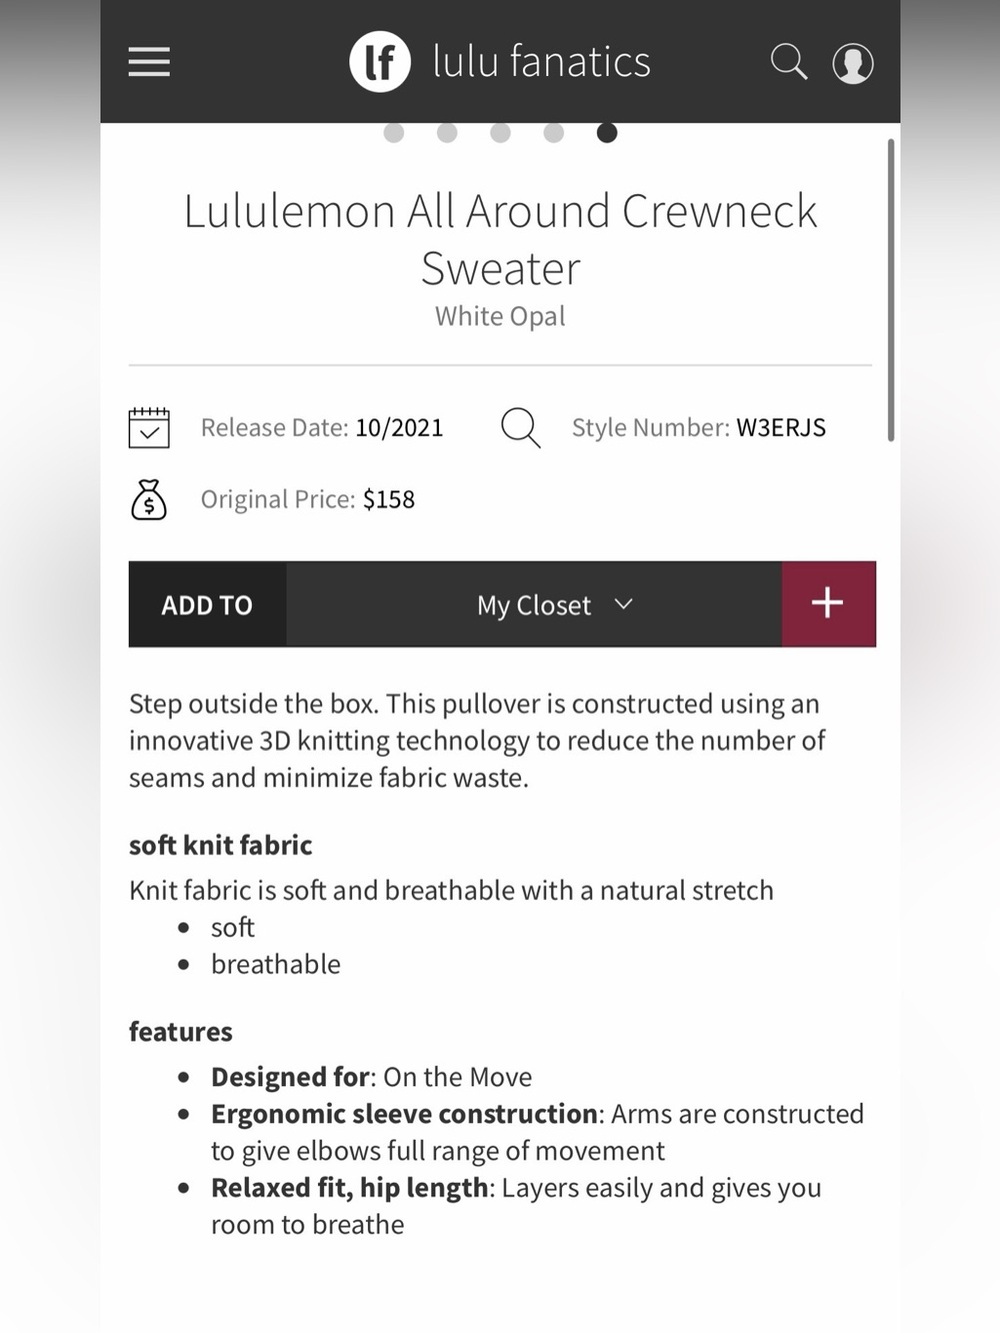This screenshot has width=1000, height=1333.
Task: Expand the My Closet dropdown
Action: pyautogui.click(x=534, y=604)
